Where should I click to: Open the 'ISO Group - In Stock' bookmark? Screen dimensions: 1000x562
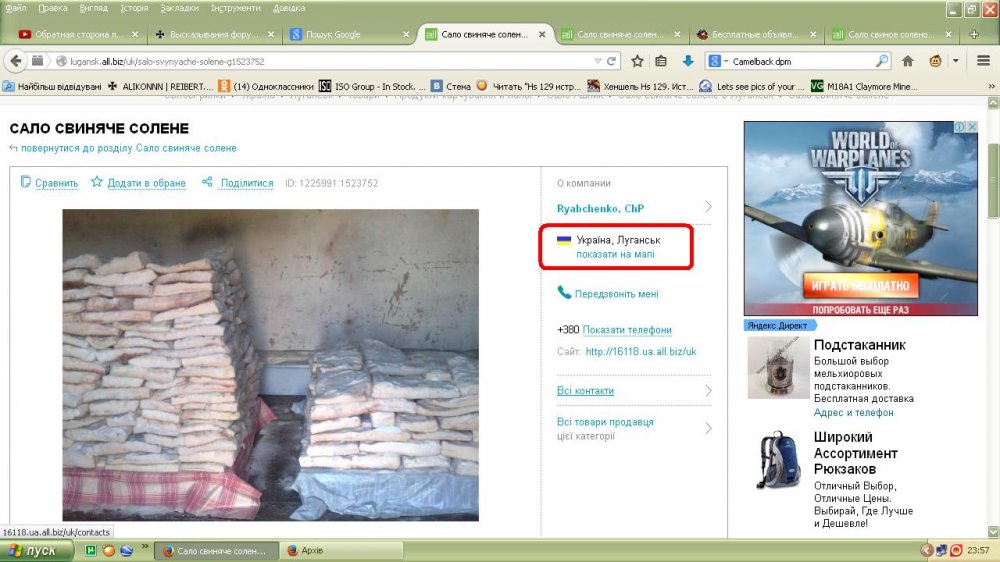[x=372, y=86]
